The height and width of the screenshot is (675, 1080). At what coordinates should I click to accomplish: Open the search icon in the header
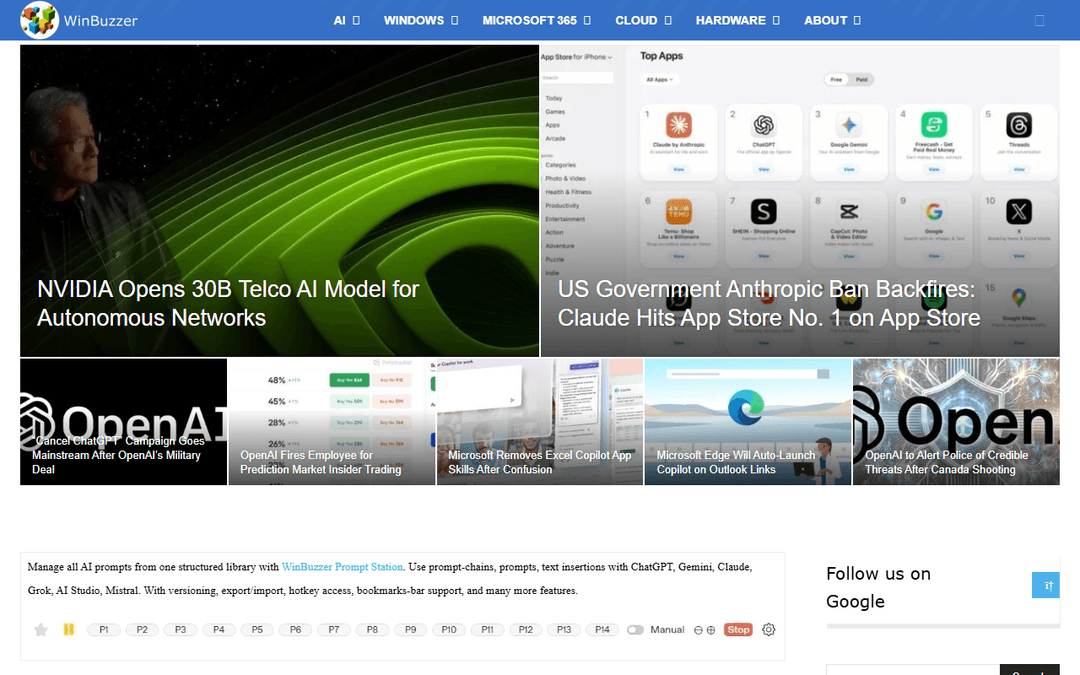tap(1039, 21)
